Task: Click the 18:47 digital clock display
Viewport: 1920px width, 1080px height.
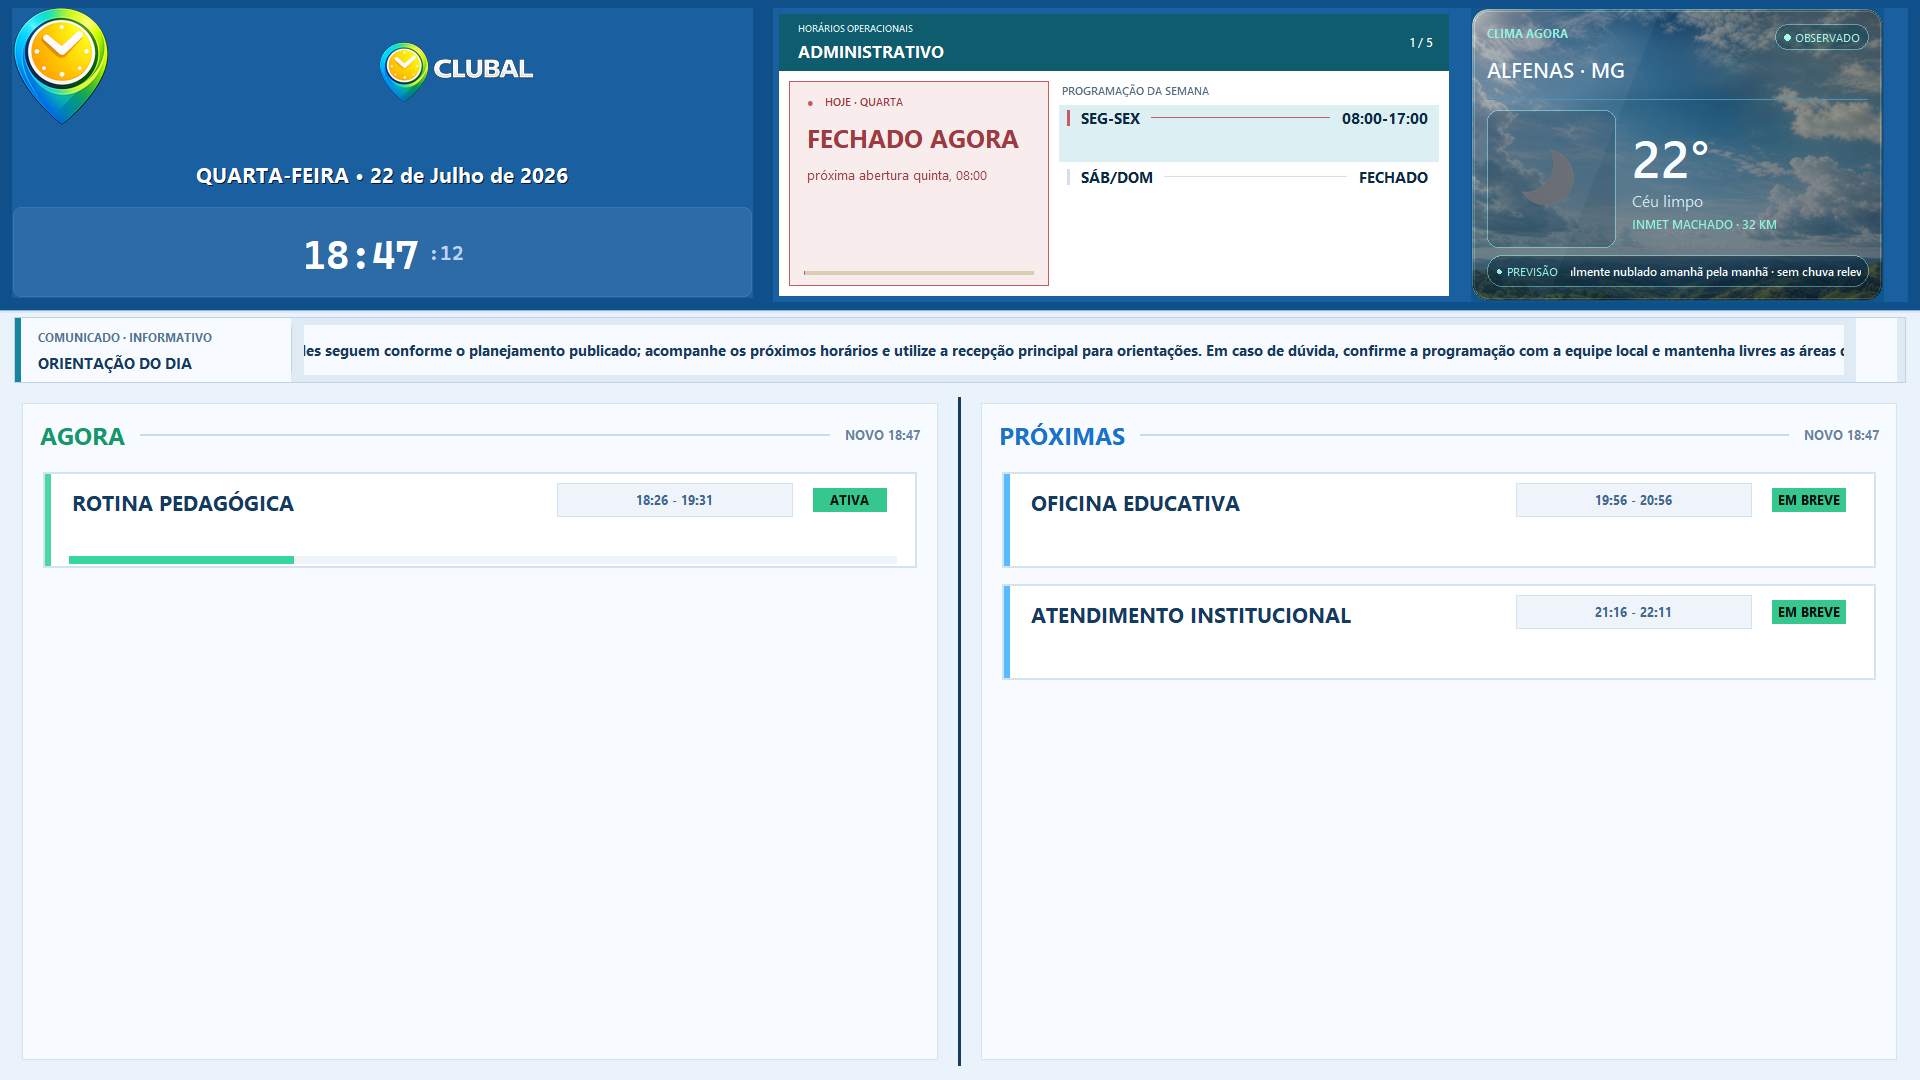Action: (361, 255)
